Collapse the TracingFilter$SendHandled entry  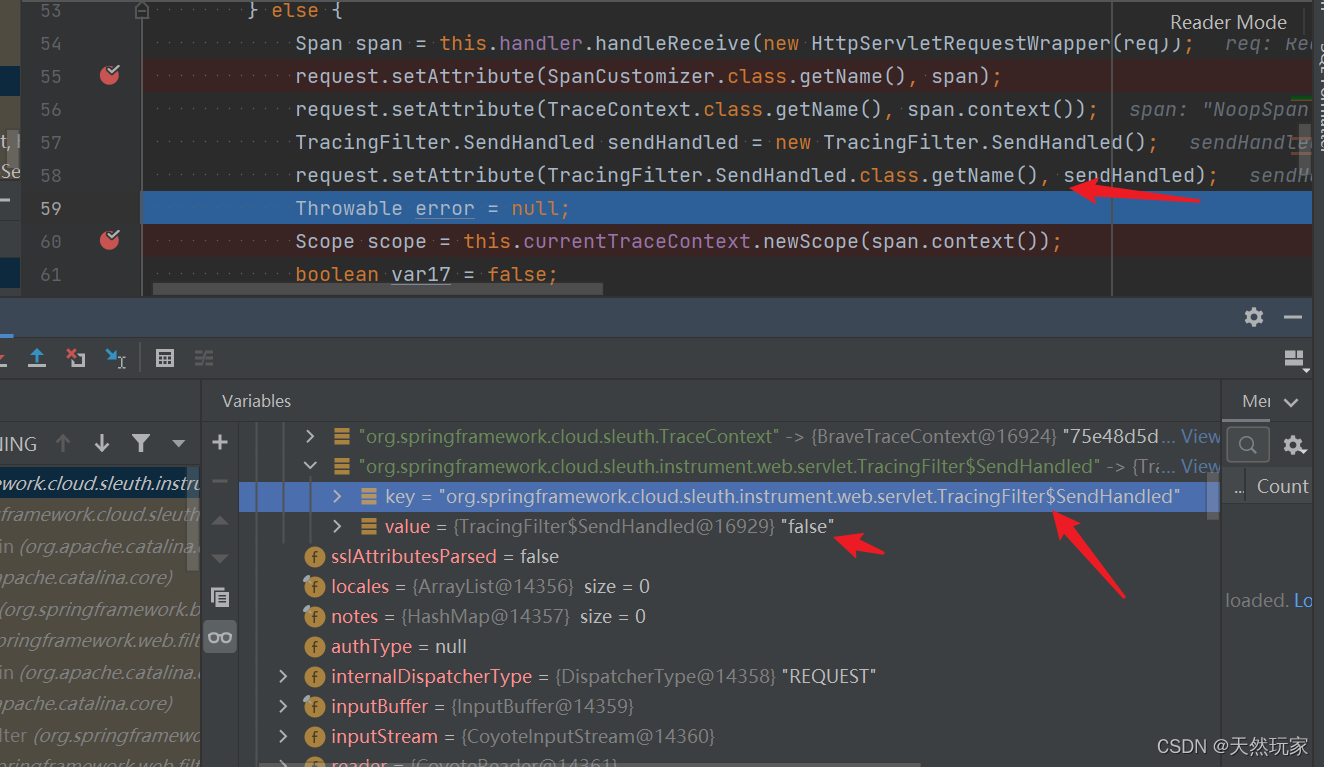click(310, 466)
